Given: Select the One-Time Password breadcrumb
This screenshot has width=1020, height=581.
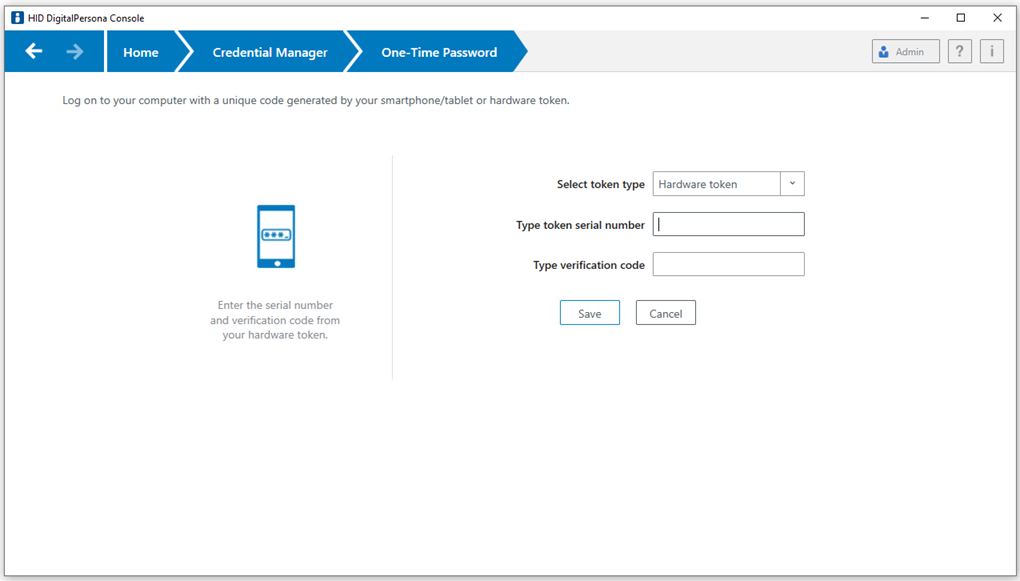Looking at the screenshot, I should pos(439,53).
